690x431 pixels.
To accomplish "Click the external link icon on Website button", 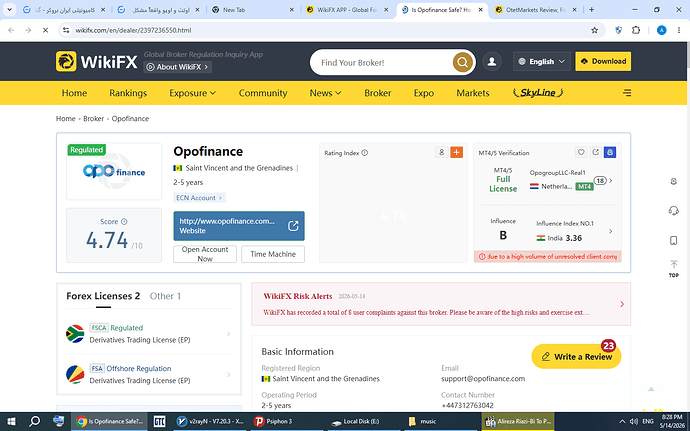I will point(293,226).
